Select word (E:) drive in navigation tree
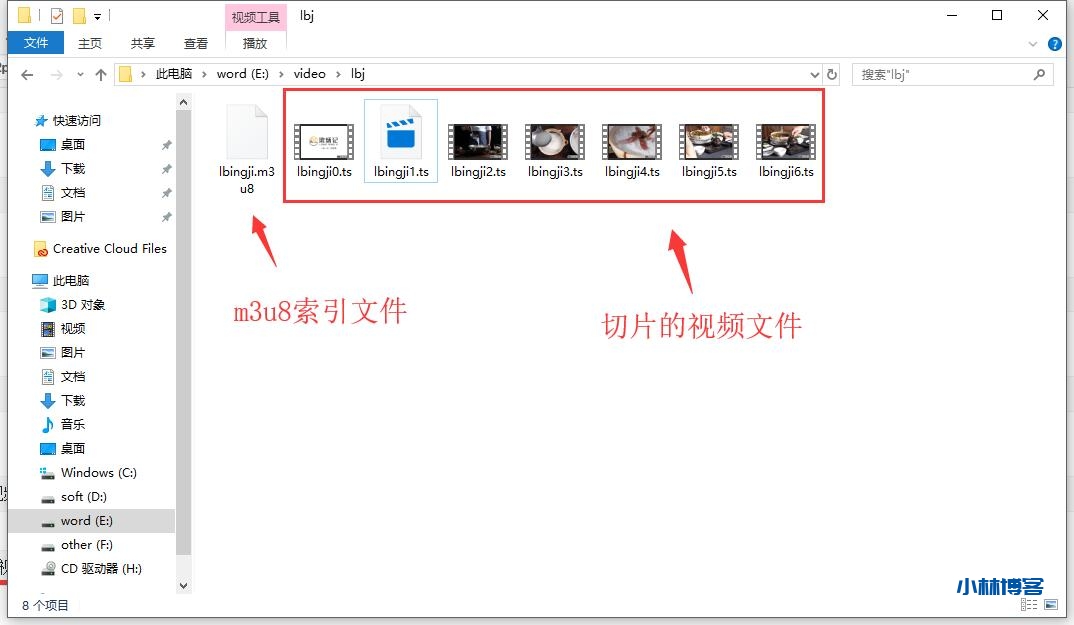Viewport: 1074px width, 625px height. pos(86,521)
